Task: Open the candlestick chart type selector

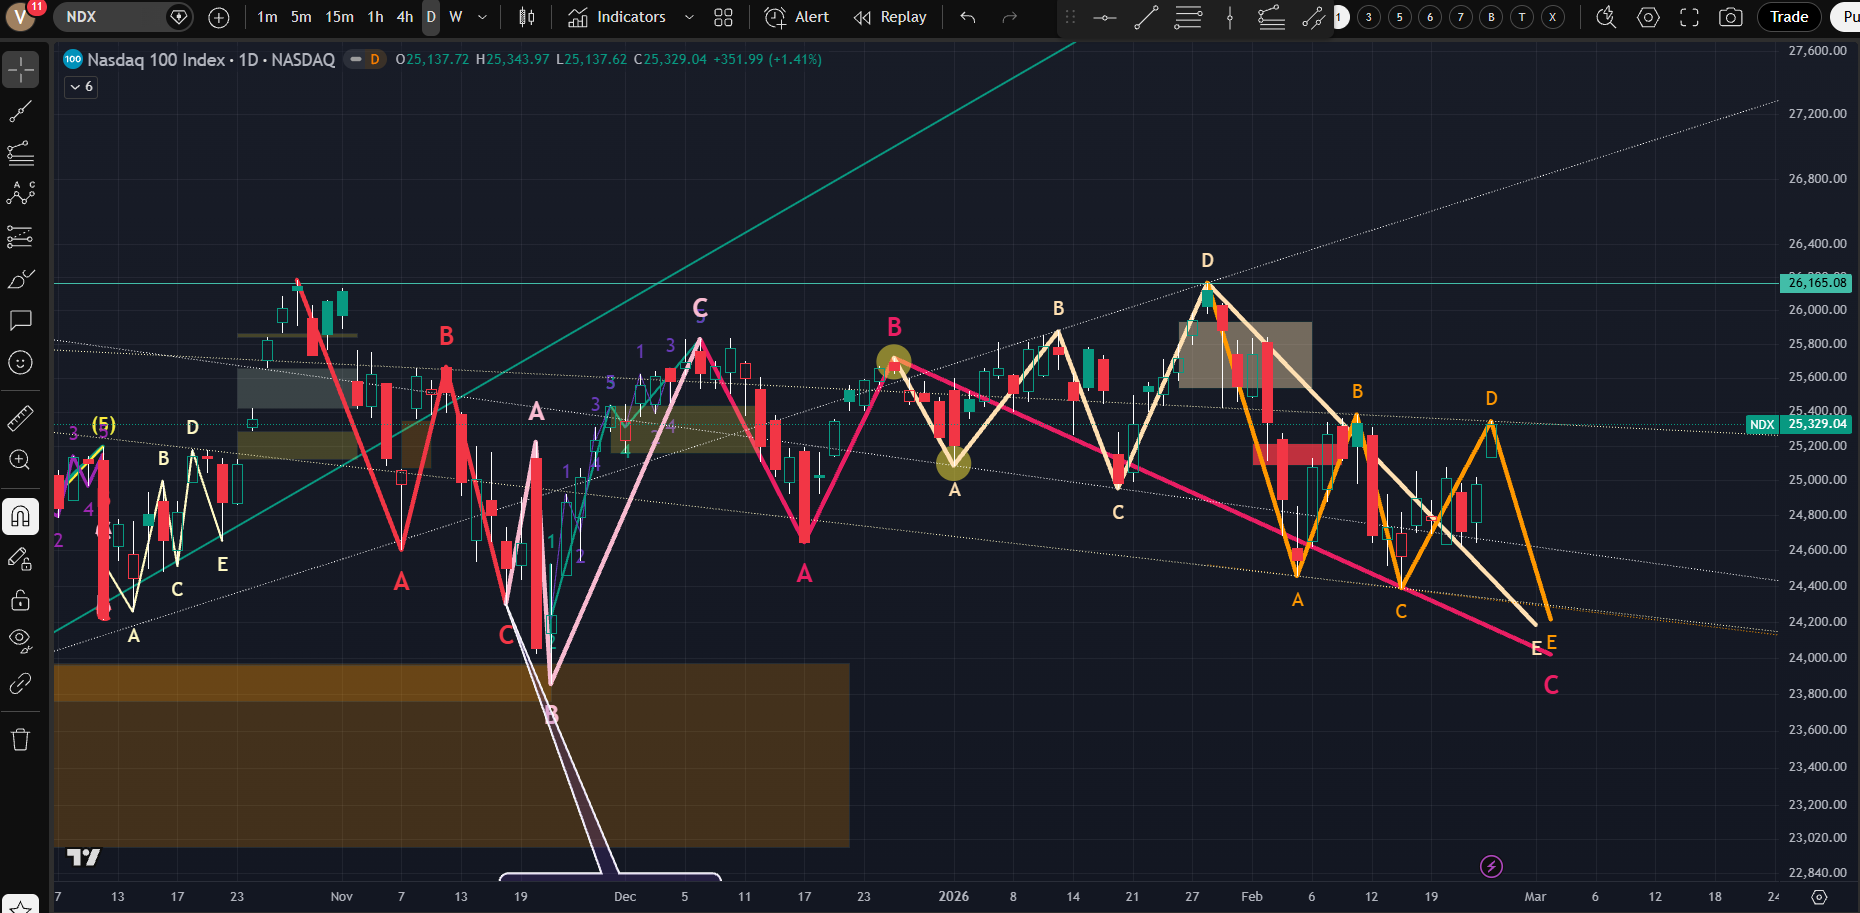Action: pyautogui.click(x=527, y=17)
